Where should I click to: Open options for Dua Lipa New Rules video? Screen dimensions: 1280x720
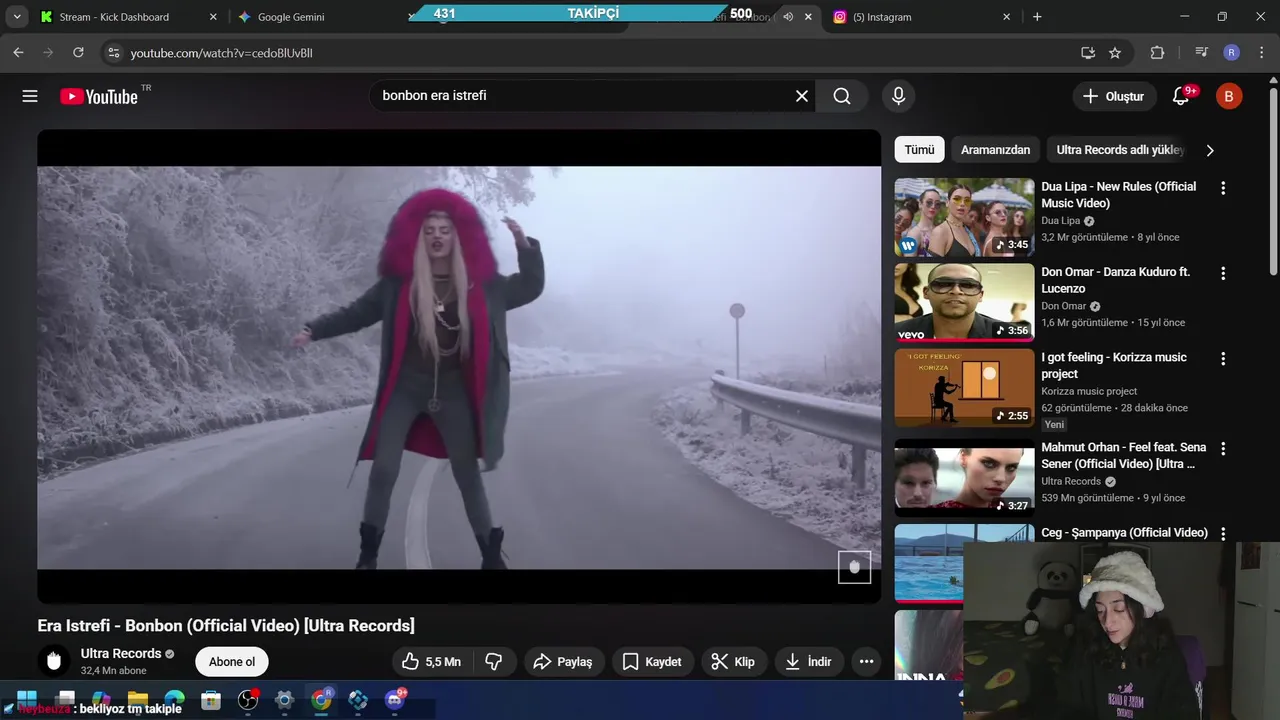pyautogui.click(x=1222, y=188)
